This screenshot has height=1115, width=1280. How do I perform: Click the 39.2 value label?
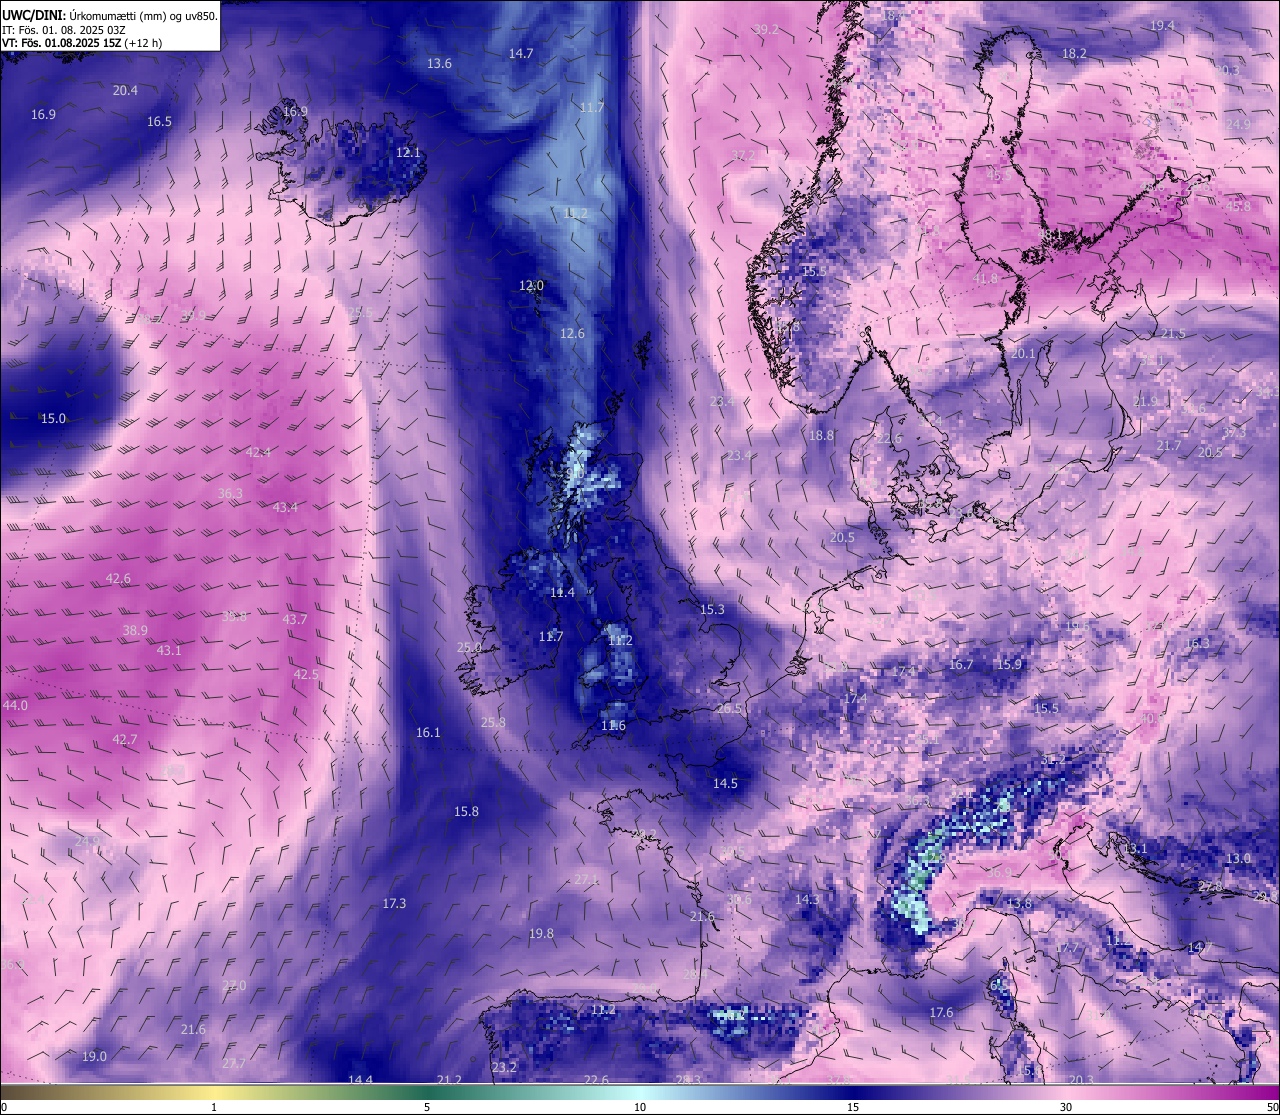(x=766, y=29)
